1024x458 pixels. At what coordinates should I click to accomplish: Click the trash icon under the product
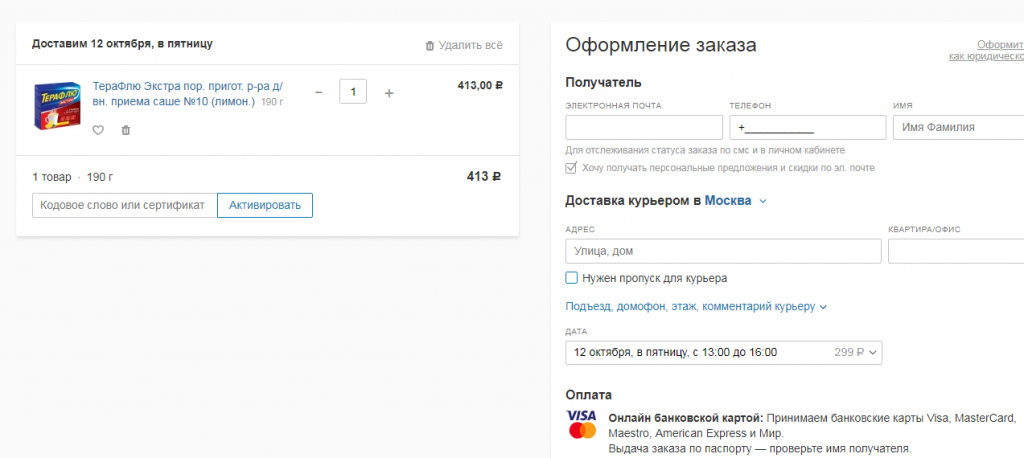pos(126,130)
